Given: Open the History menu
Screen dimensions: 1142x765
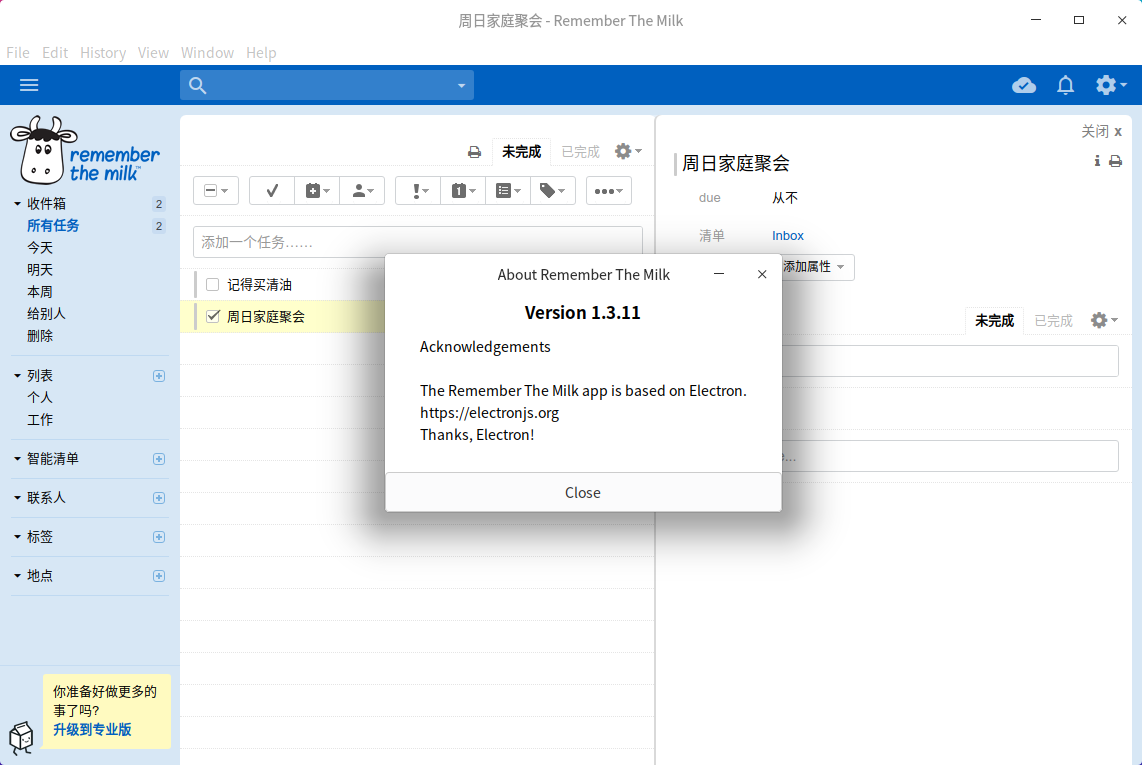Looking at the screenshot, I should point(103,53).
